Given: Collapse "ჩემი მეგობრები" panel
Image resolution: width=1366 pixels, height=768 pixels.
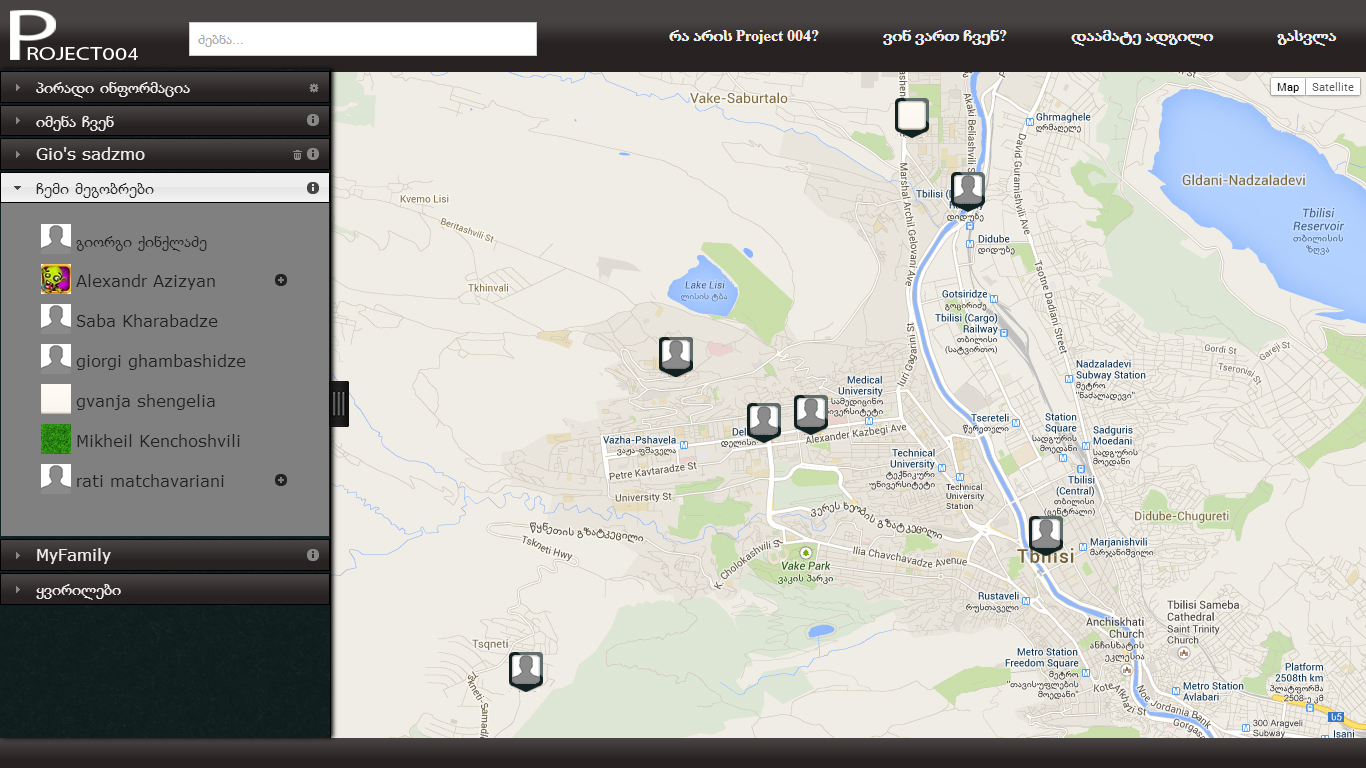Looking at the screenshot, I should click(165, 188).
